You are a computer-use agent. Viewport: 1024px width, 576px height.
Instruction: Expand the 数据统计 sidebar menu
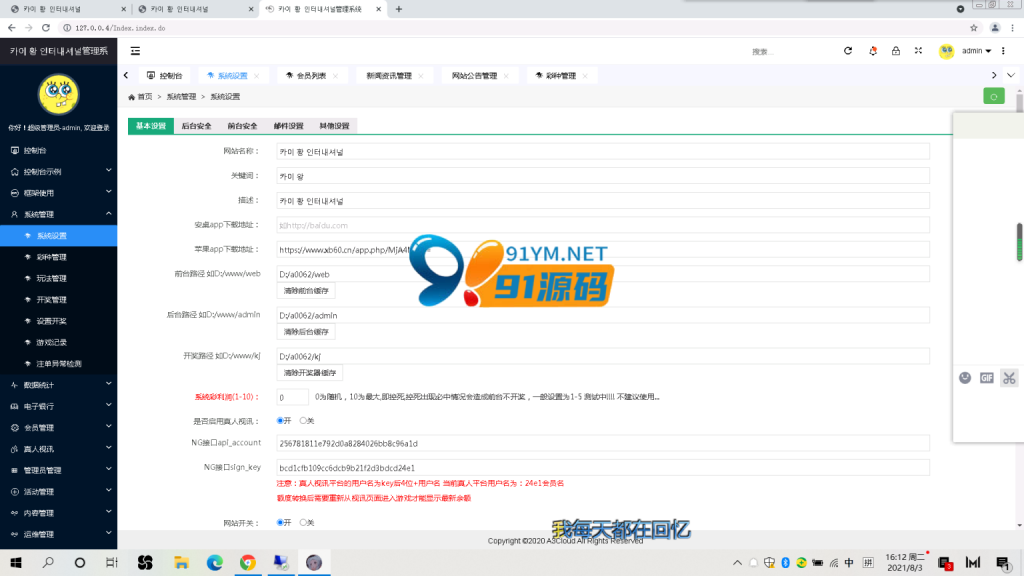coord(59,385)
